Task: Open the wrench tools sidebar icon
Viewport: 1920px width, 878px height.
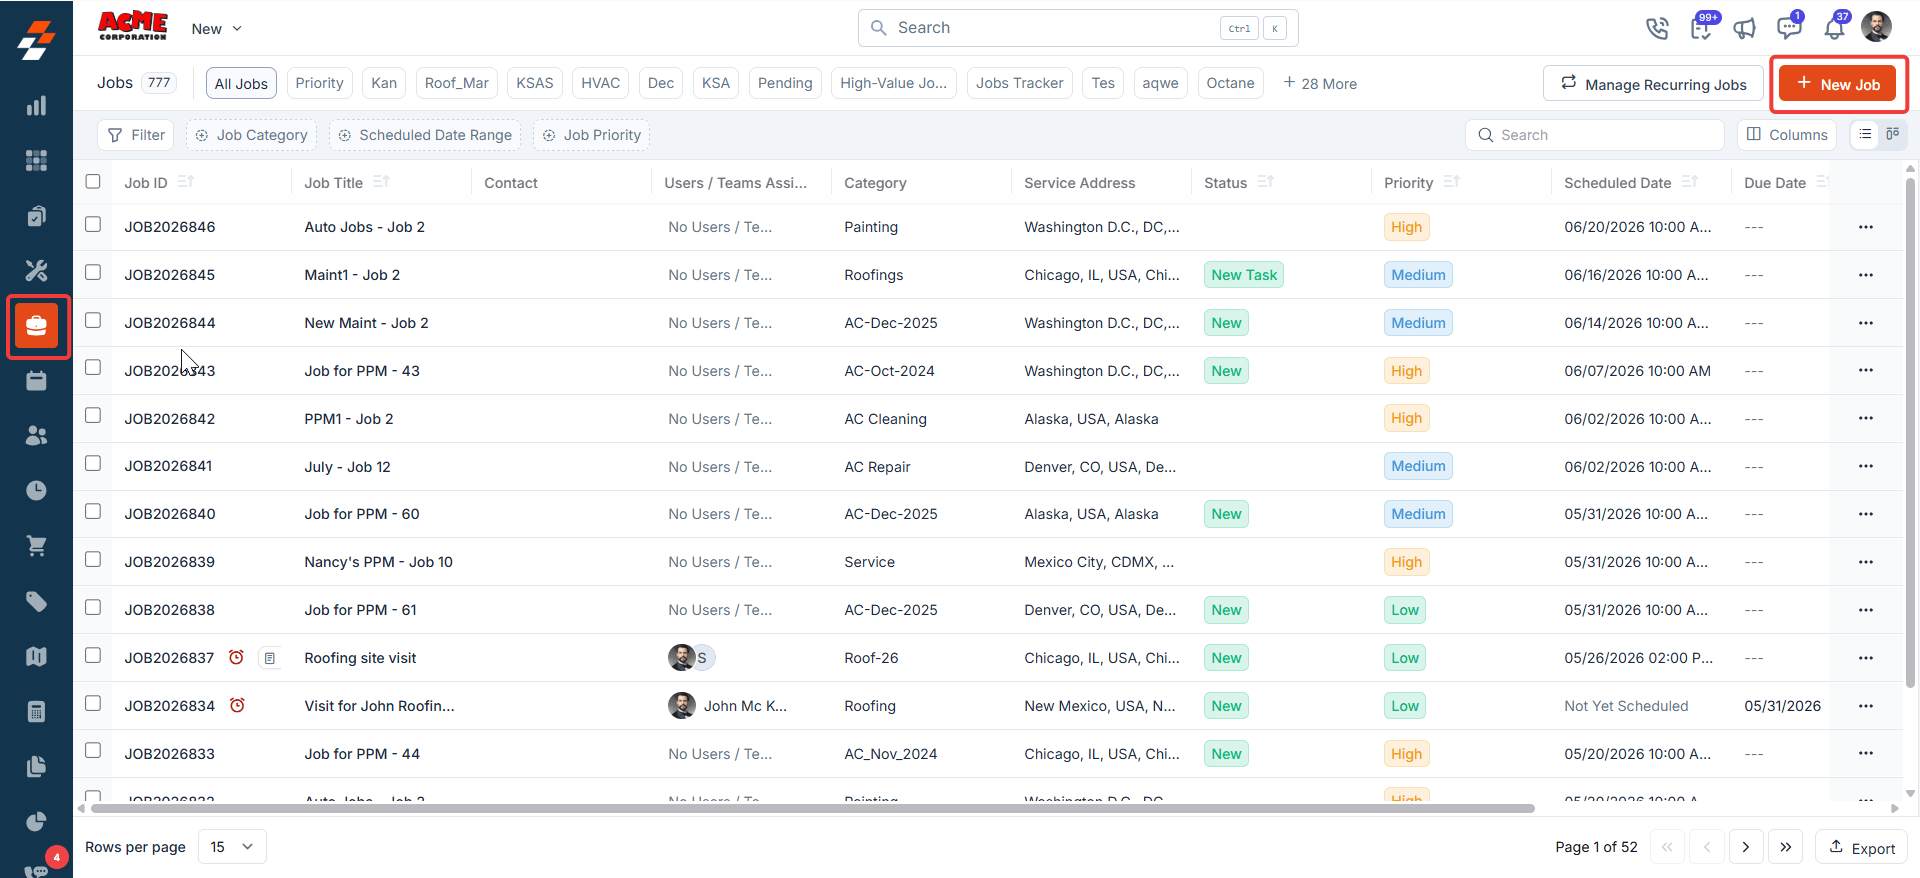Action: pos(36,270)
